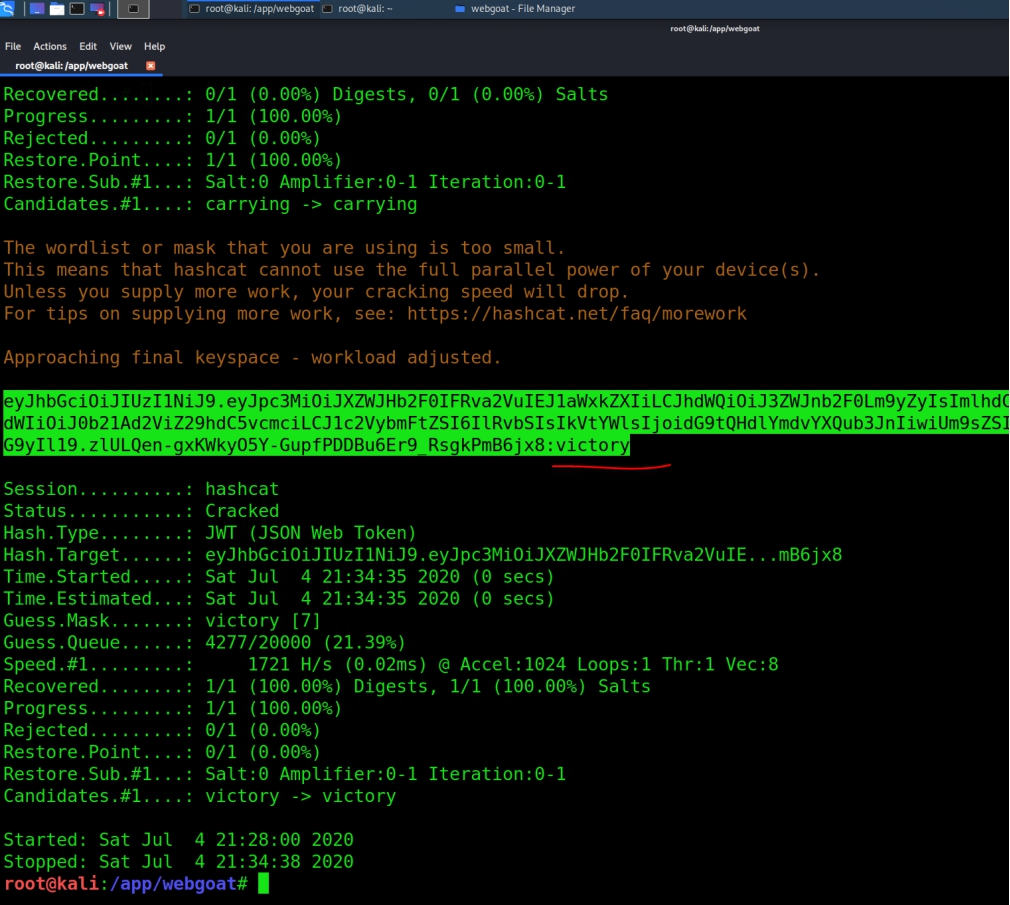Click the 'Speed.#1' 1721 H/s line

tap(391, 664)
